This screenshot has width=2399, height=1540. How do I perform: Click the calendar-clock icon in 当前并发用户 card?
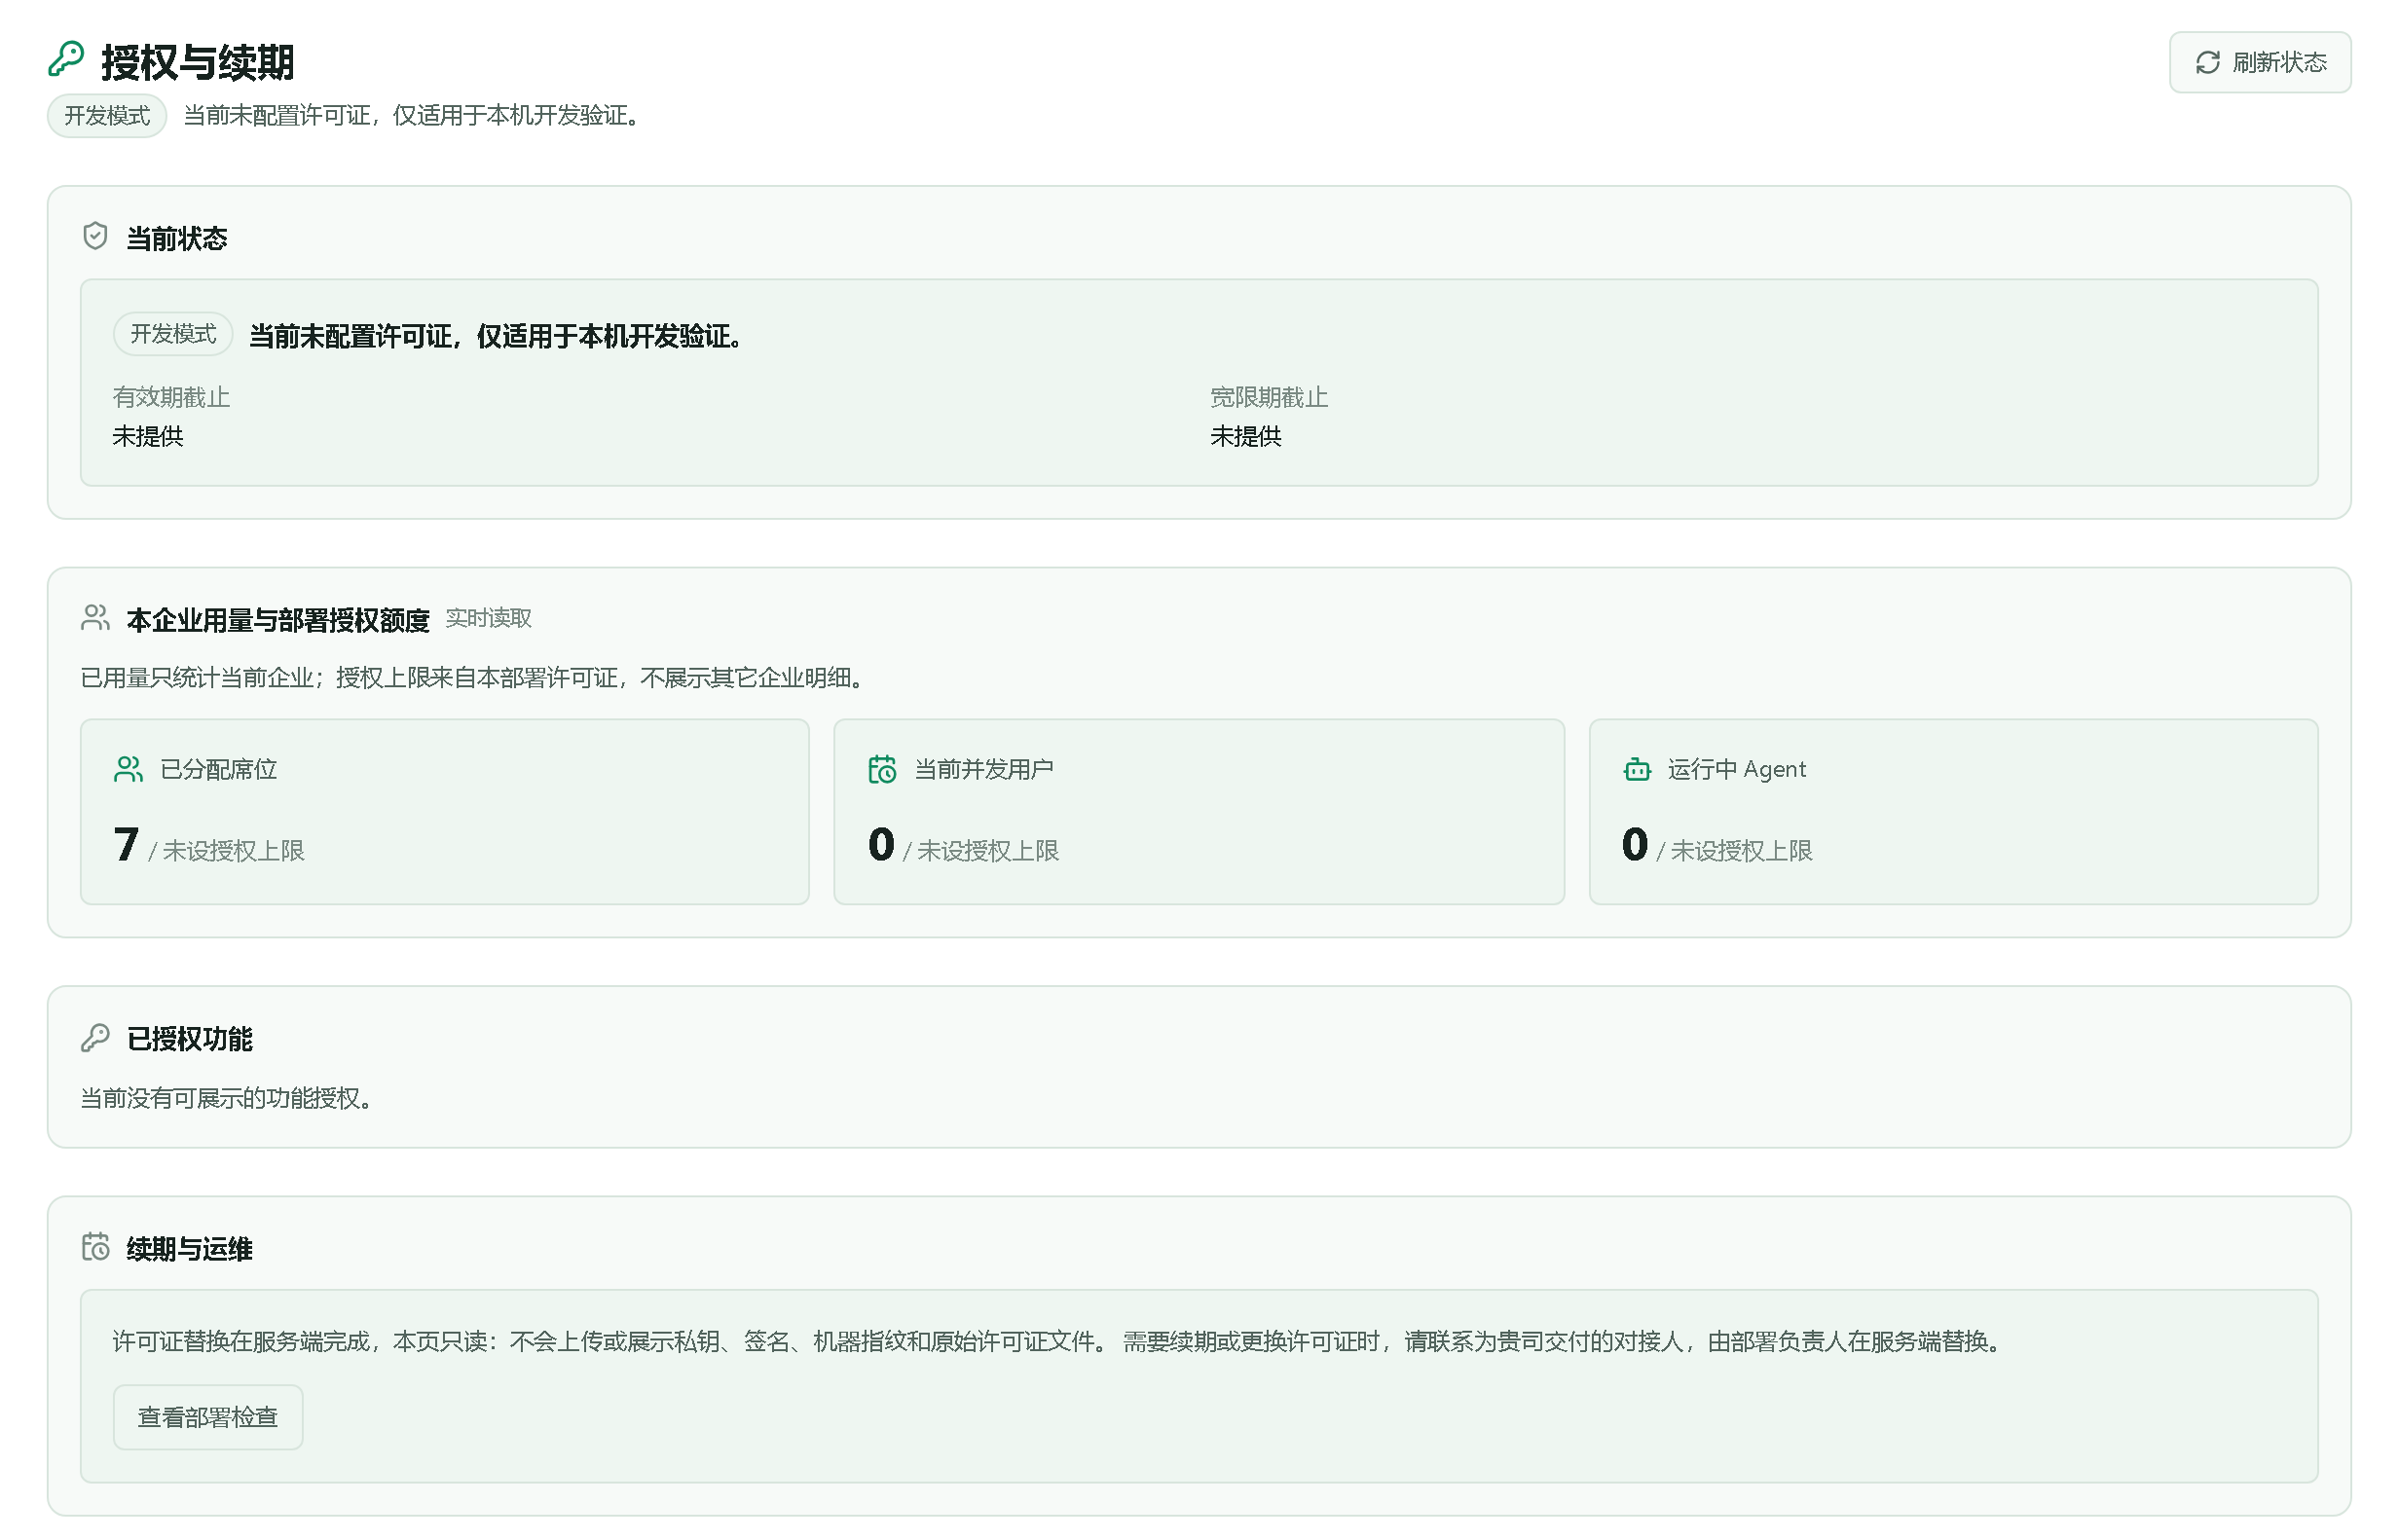coord(882,769)
